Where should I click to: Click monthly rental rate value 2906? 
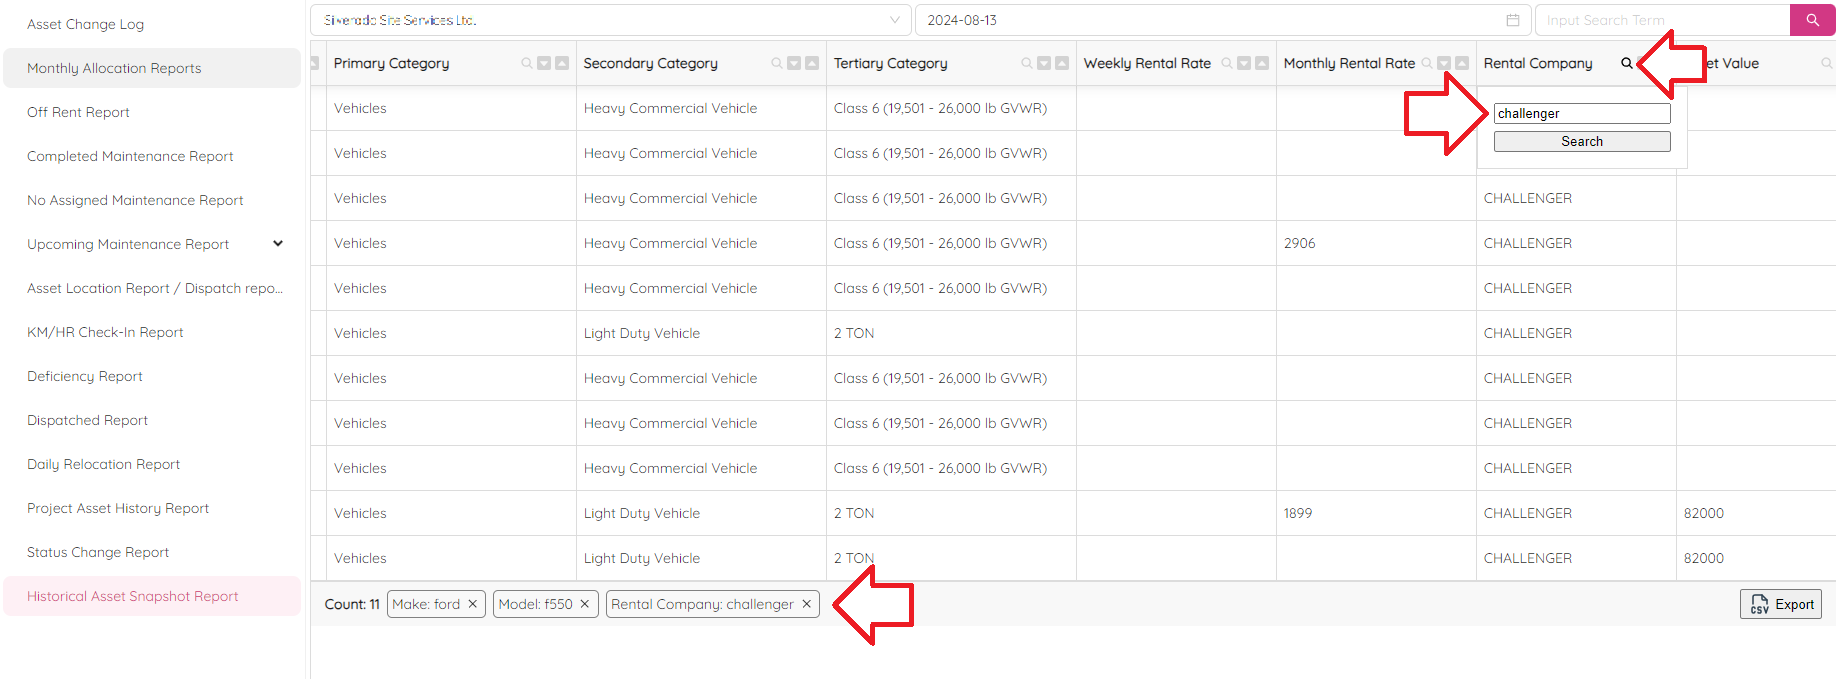coord(1300,243)
